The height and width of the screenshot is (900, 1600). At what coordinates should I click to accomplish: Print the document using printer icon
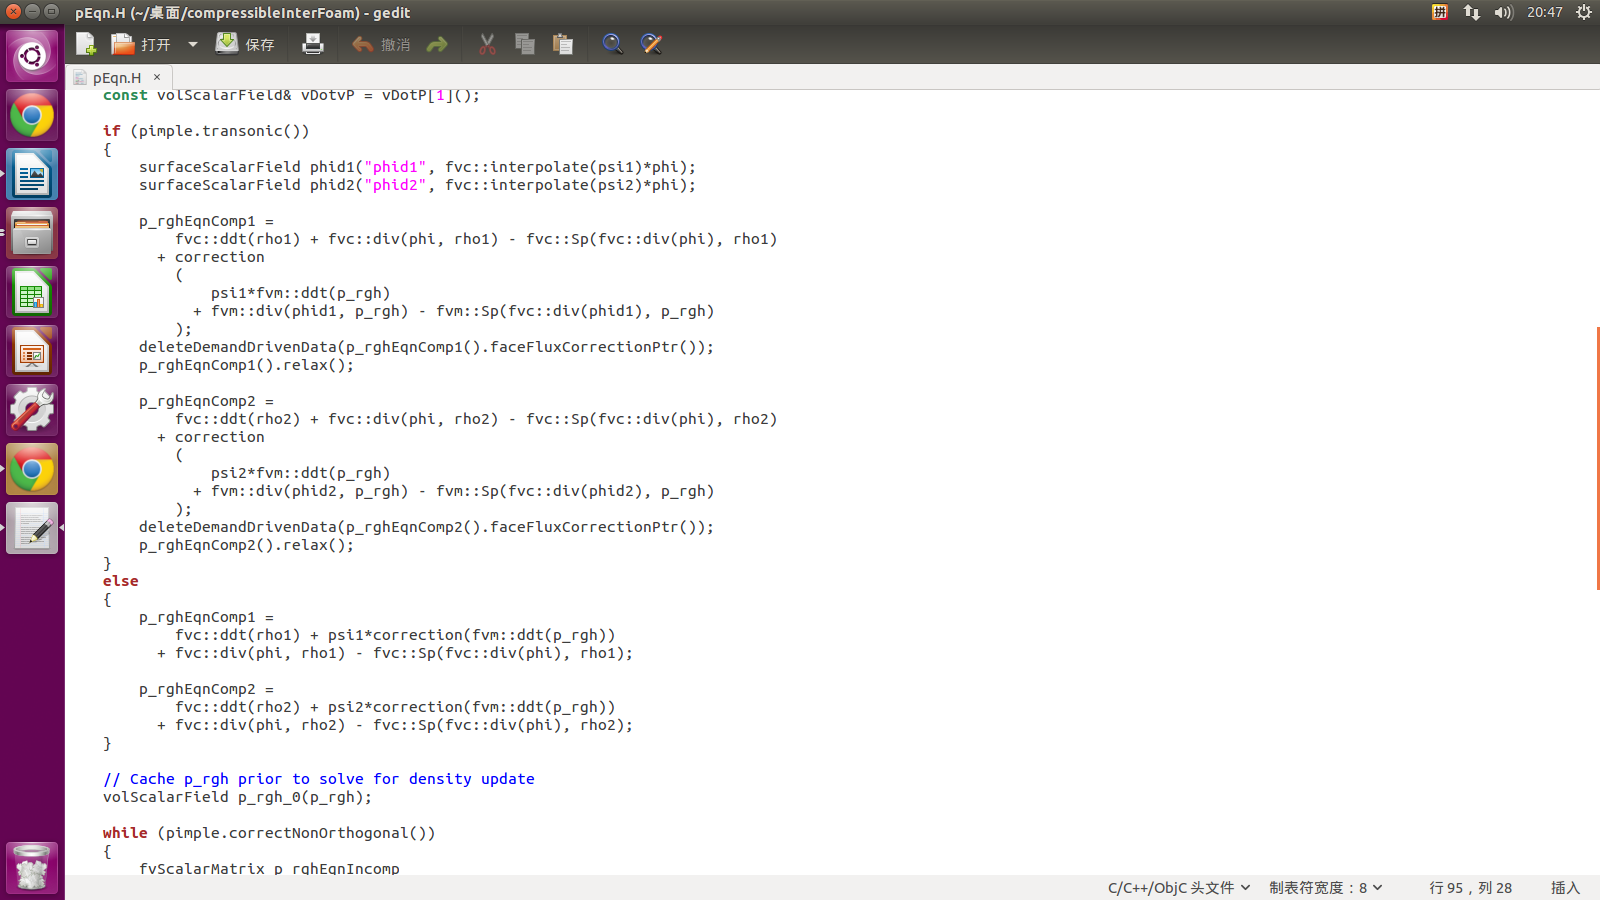tap(313, 44)
